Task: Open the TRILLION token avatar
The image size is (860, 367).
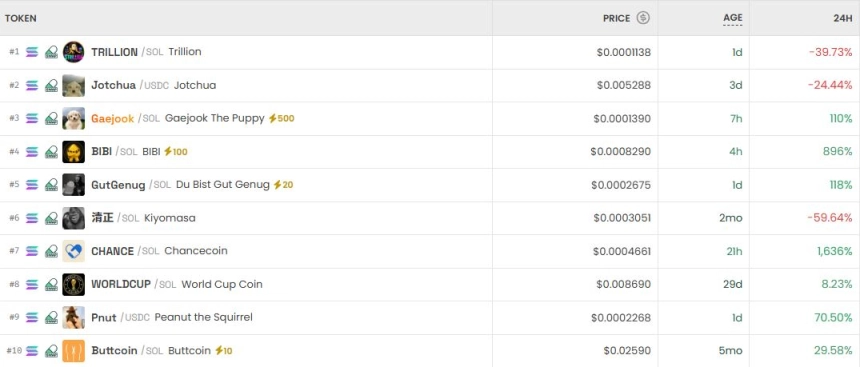Action: 73,52
